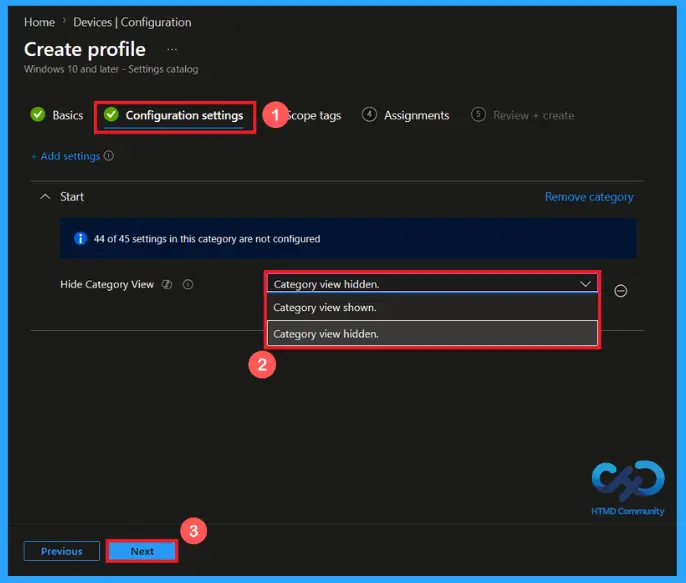Click the '44 of 45 settings' message text
The width and height of the screenshot is (686, 583).
207,239
